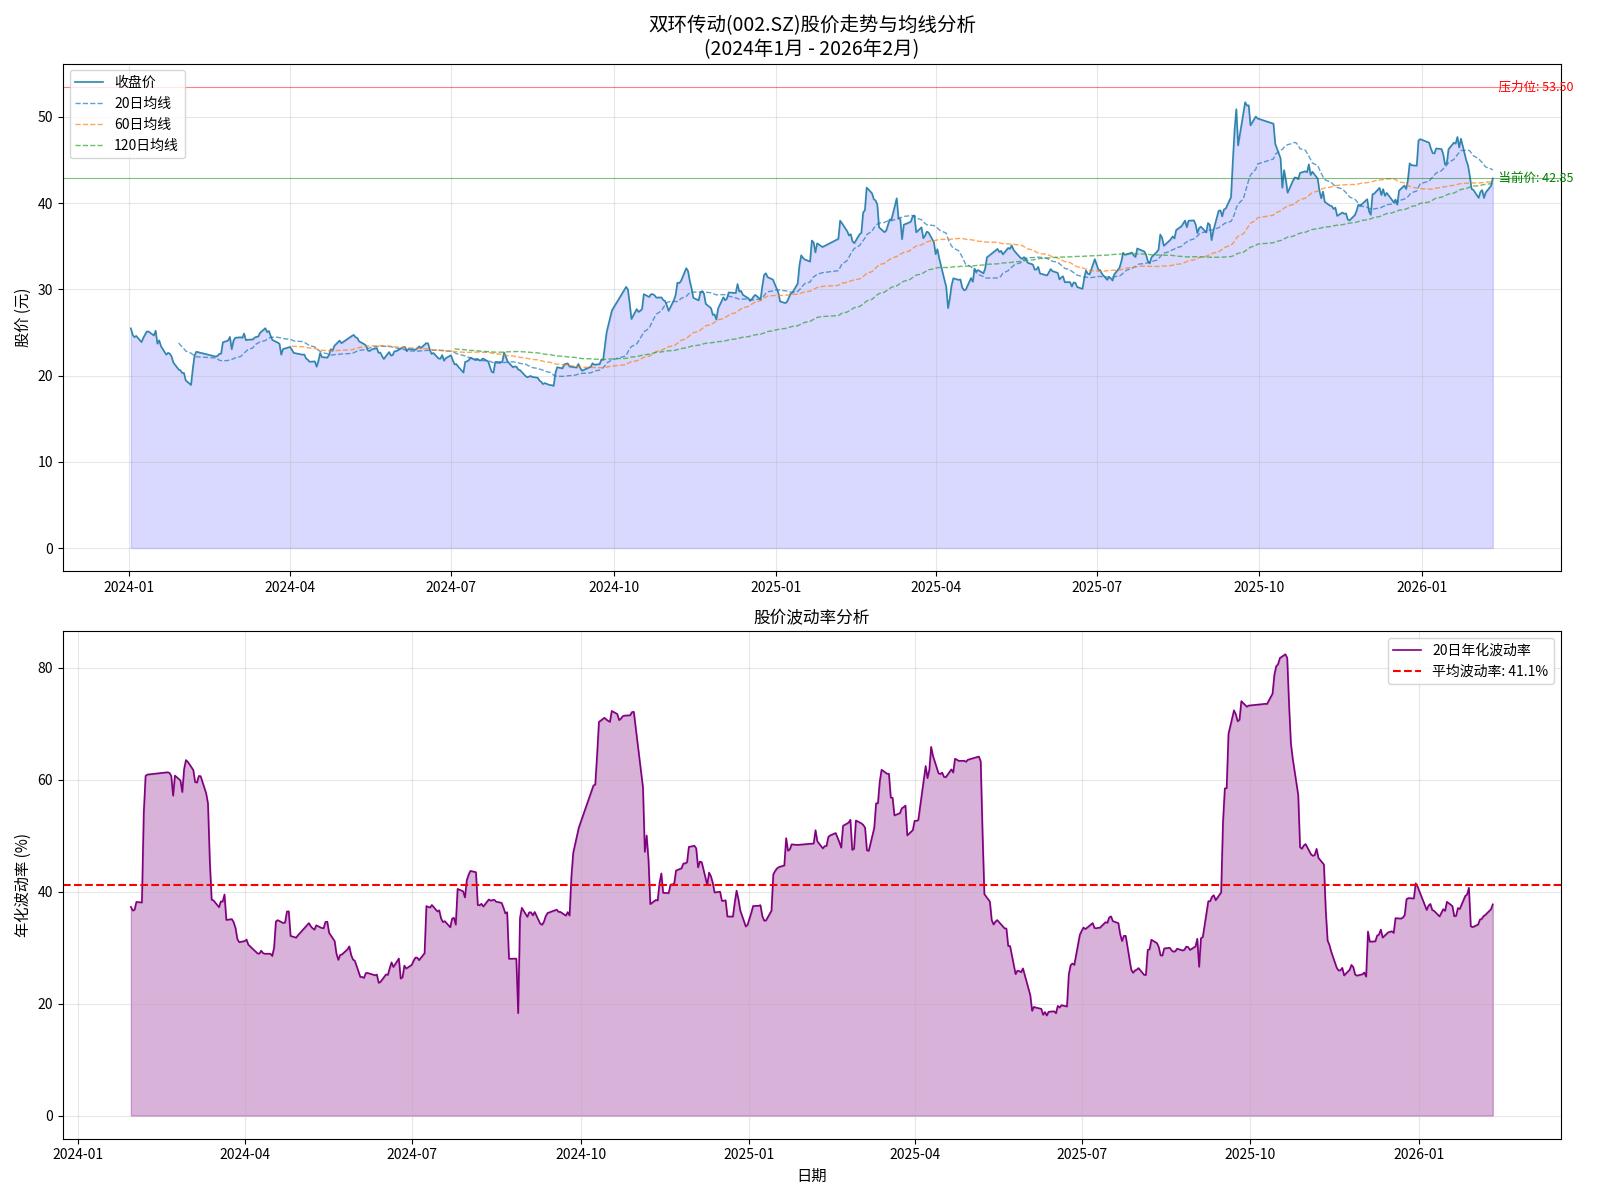Click the 股价波动率分析 subplot title
Image resolution: width=1600 pixels, height=1200 pixels.
(x=811, y=617)
